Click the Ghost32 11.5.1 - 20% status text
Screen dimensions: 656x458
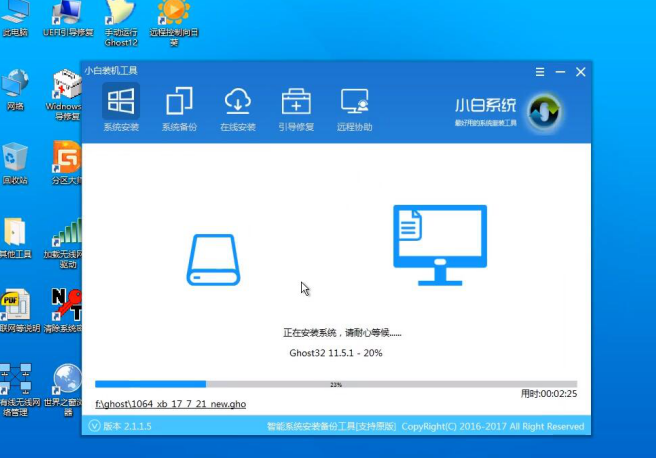coord(336,353)
